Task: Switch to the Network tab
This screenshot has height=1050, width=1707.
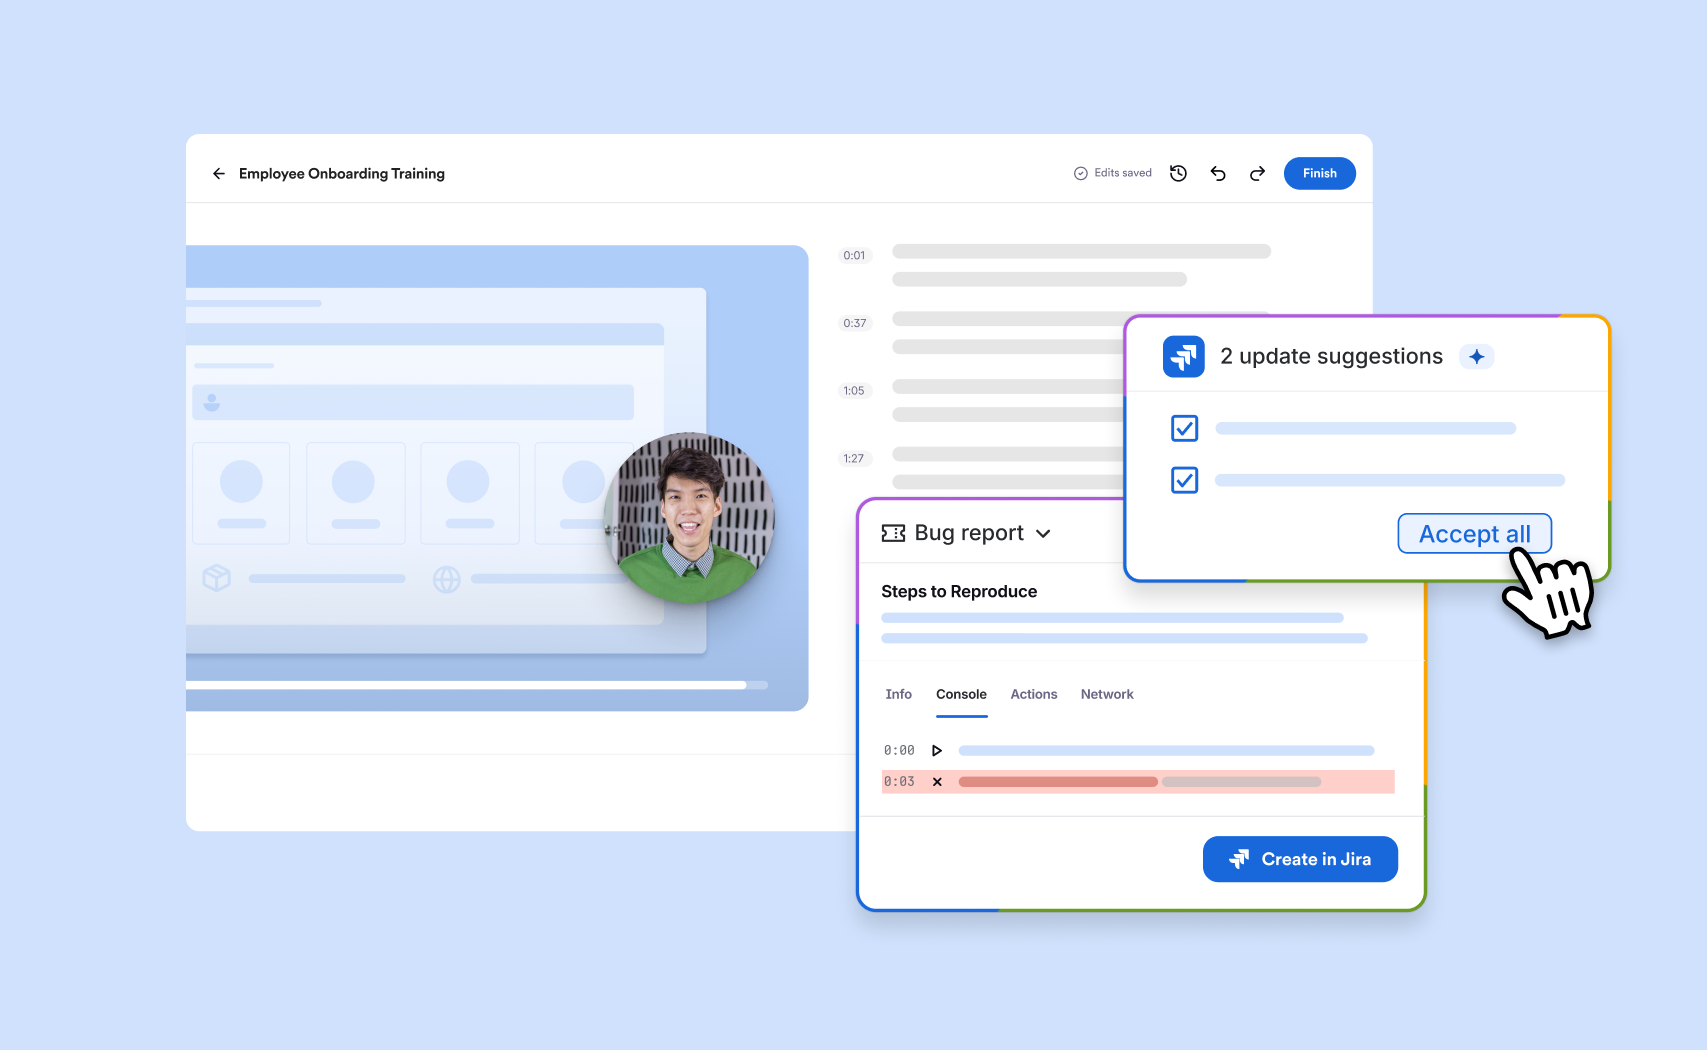Action: coord(1107,694)
